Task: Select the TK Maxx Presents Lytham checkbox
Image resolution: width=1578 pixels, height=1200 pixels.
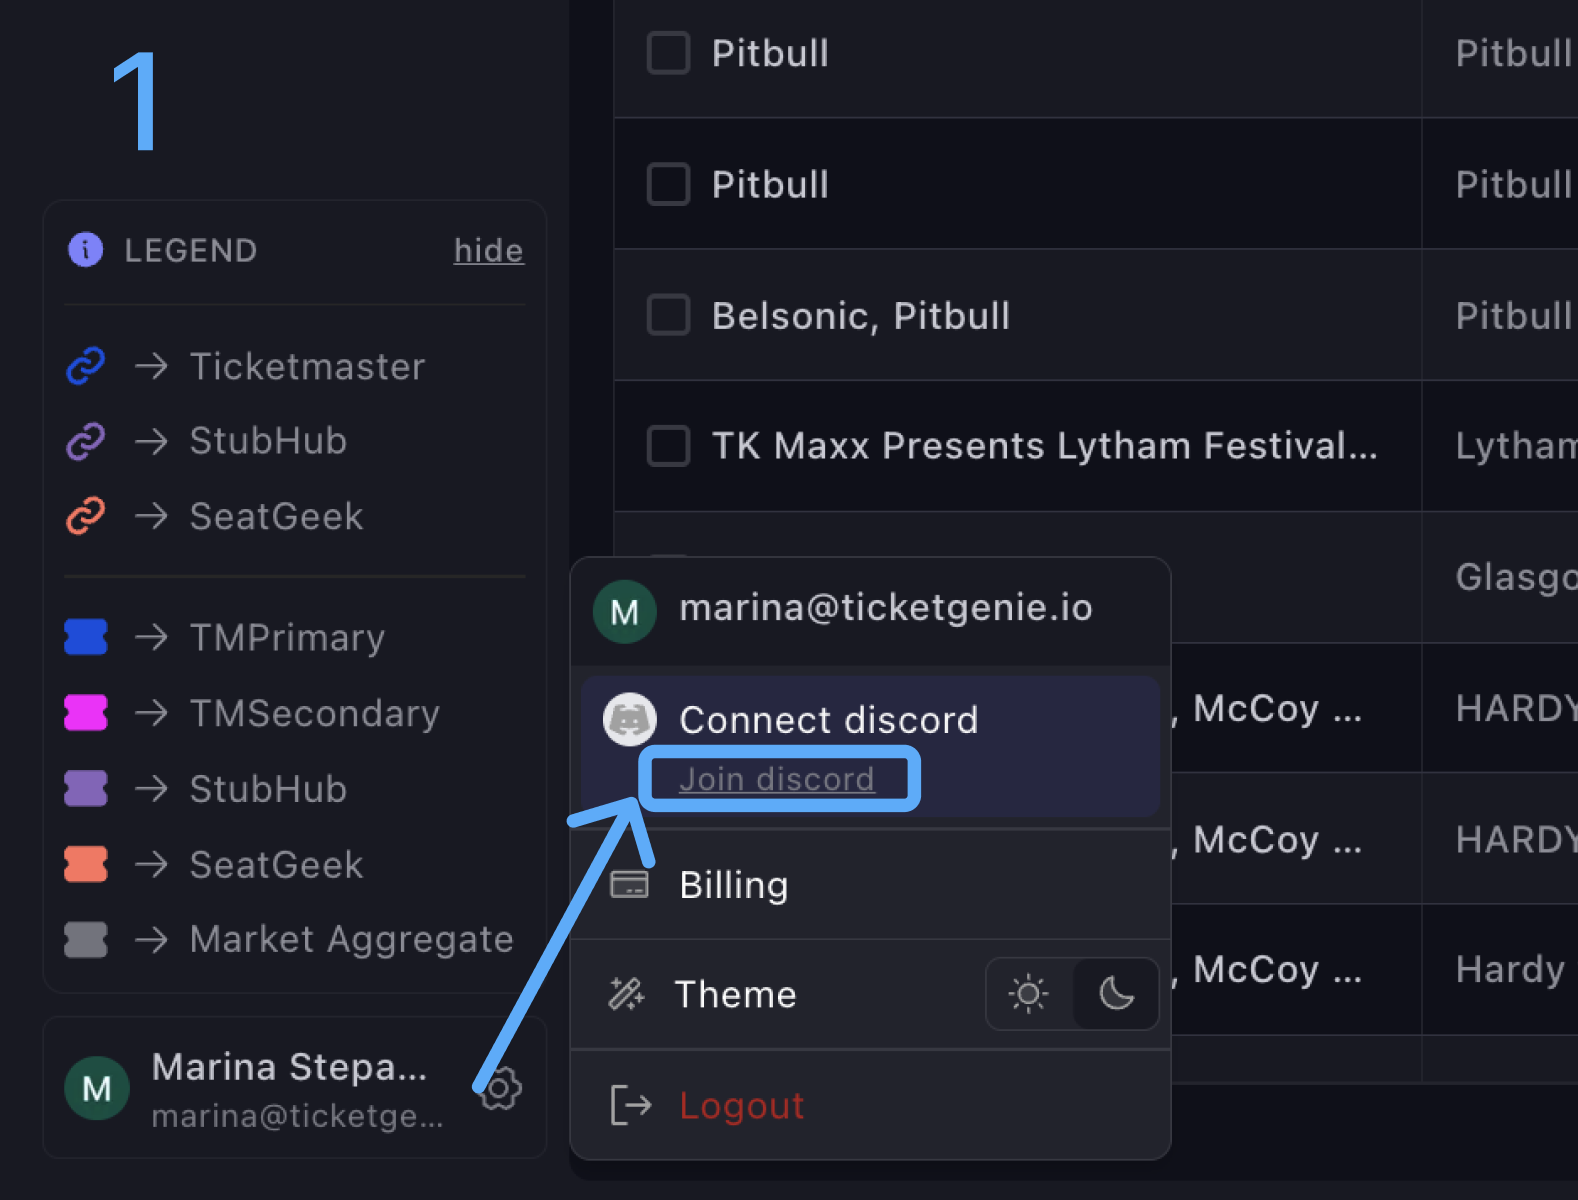Action: click(668, 446)
